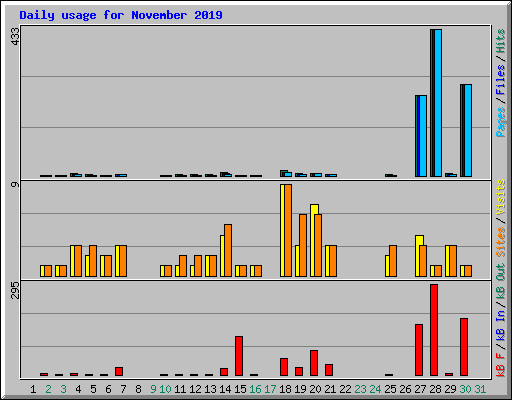
Task: Click the day 8 x-axis label
Action: click(x=138, y=389)
